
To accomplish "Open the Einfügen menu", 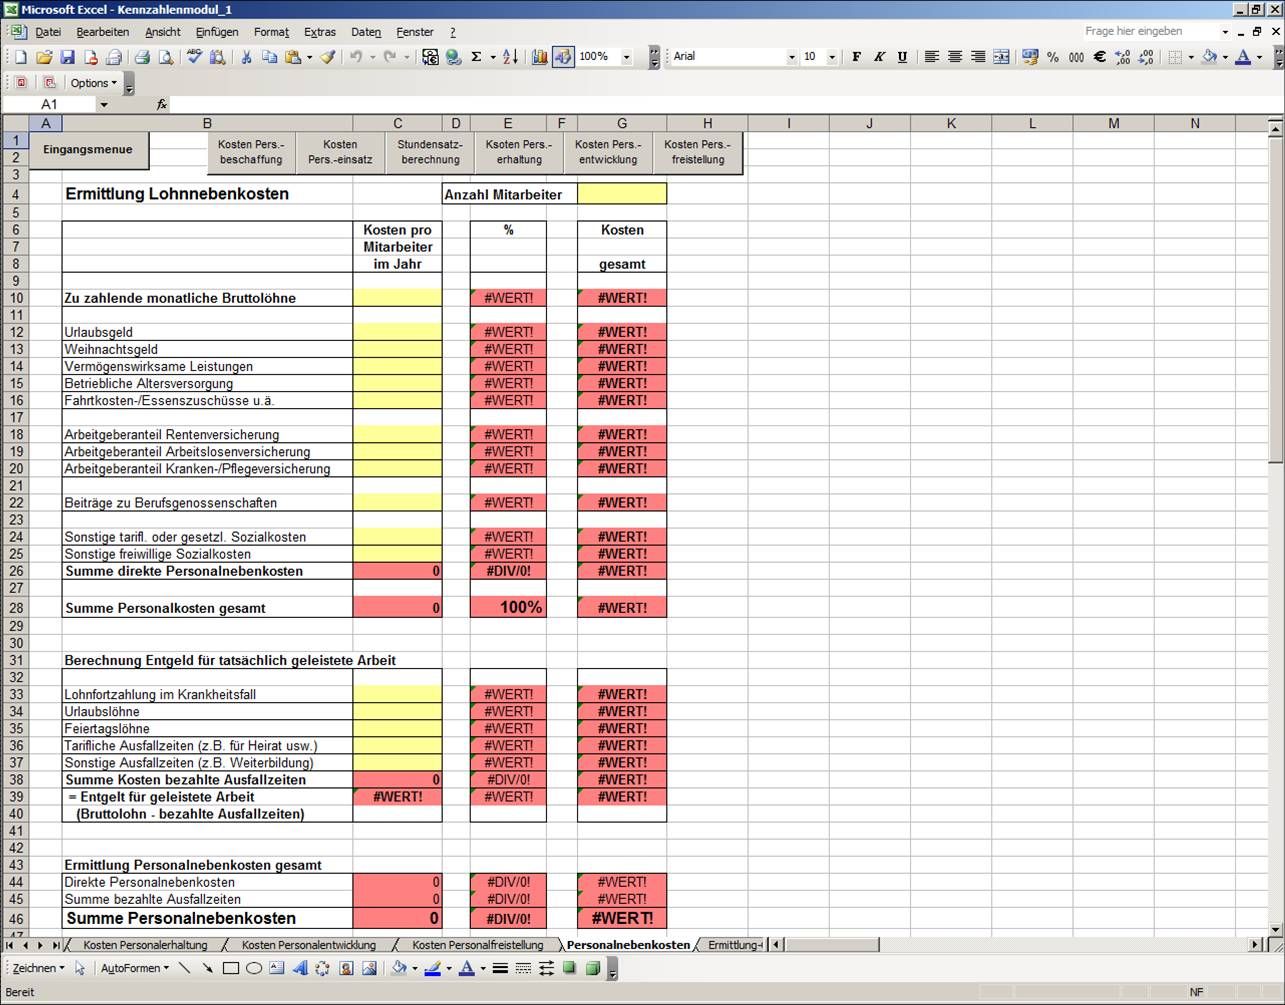I will (217, 32).
